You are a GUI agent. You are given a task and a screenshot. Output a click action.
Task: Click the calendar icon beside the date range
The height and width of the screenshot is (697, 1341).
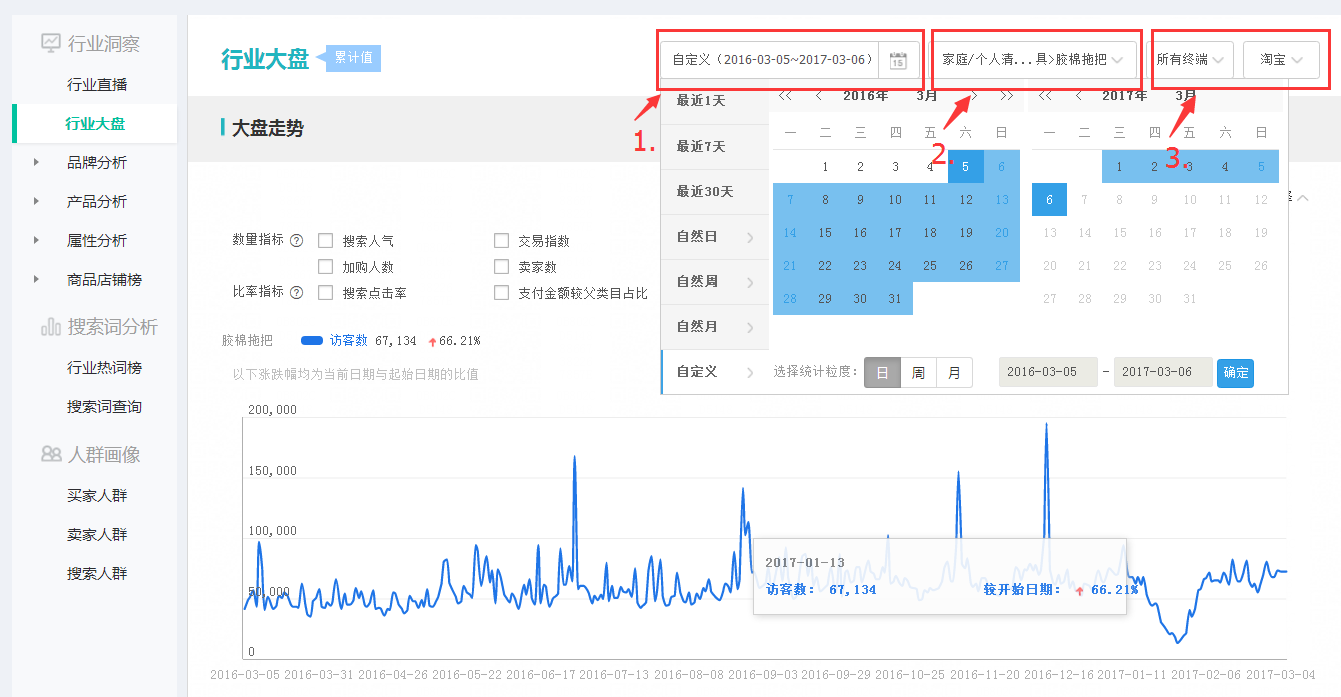pos(898,60)
